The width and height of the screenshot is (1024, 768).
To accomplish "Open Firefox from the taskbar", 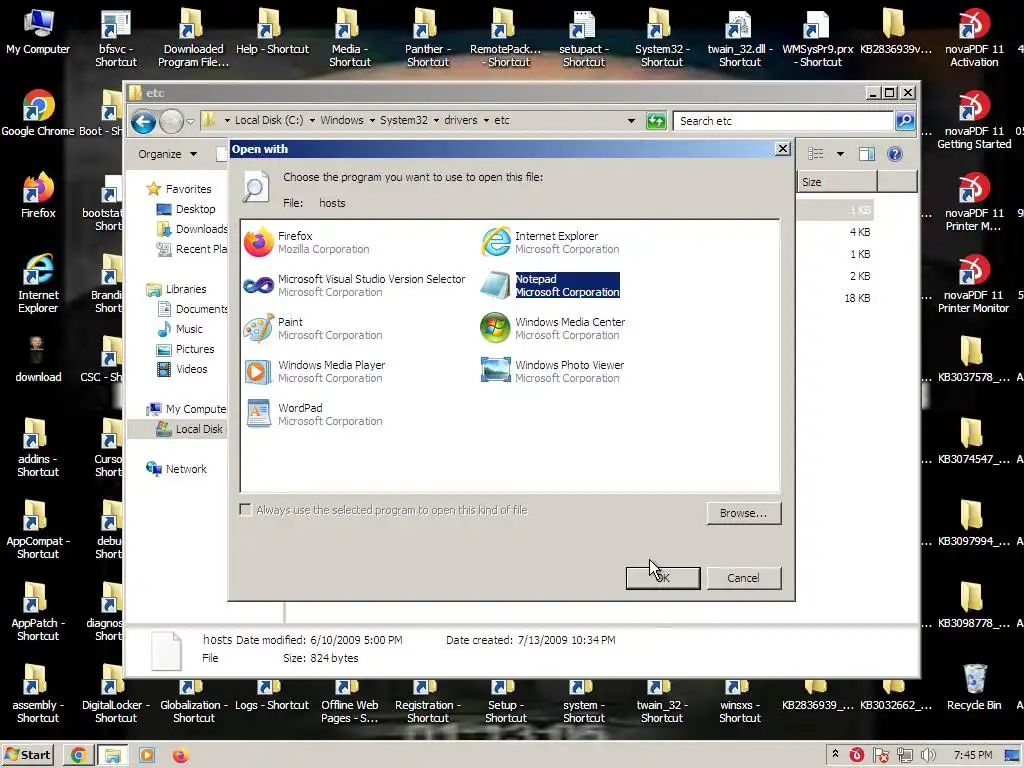I will (180, 756).
